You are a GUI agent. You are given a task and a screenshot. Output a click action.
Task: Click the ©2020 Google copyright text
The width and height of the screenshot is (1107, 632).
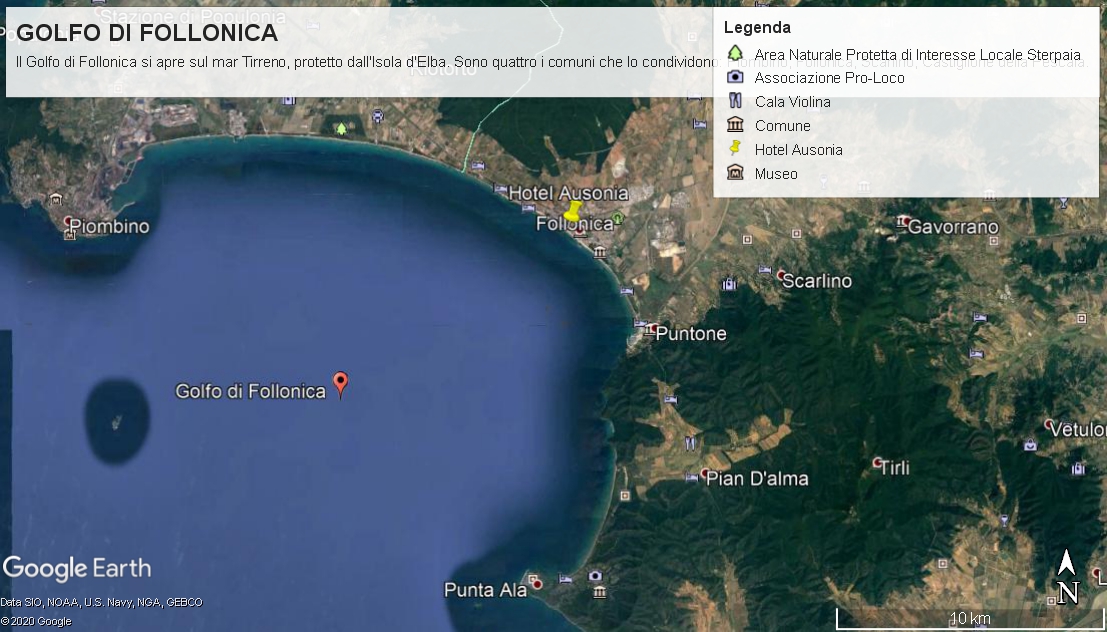click(36, 621)
